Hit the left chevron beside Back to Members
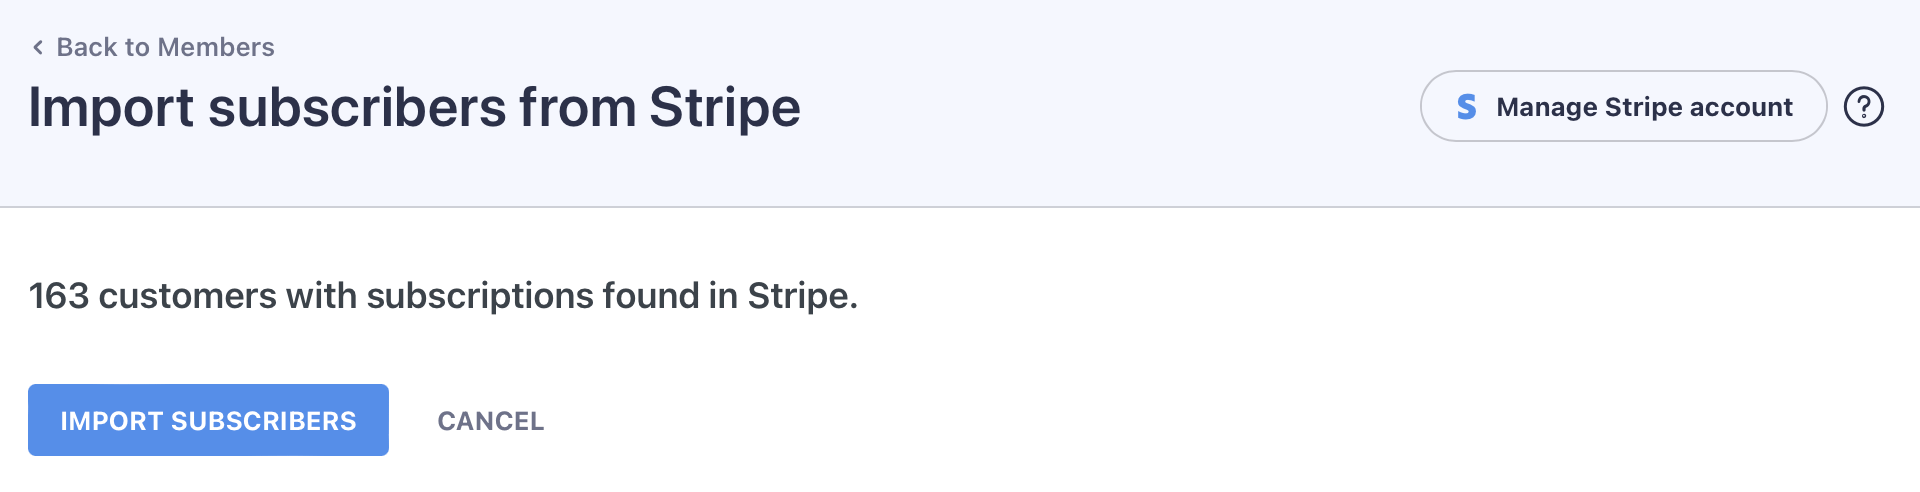Viewport: 1920px width, 492px height. pyautogui.click(x=38, y=47)
